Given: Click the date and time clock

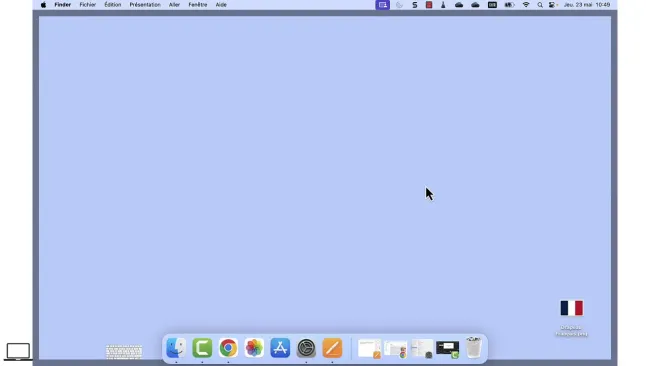Looking at the screenshot, I should point(587,5).
